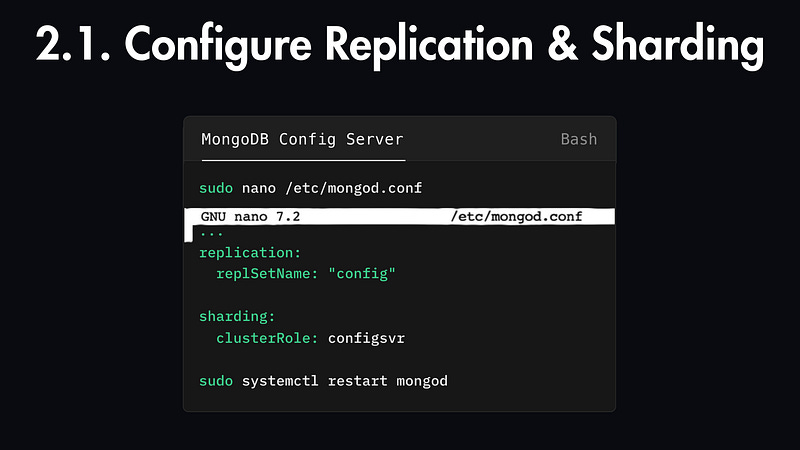Image resolution: width=800 pixels, height=450 pixels.
Task: Click the "sudo systemctl restart mongod" command
Action: coord(323,381)
